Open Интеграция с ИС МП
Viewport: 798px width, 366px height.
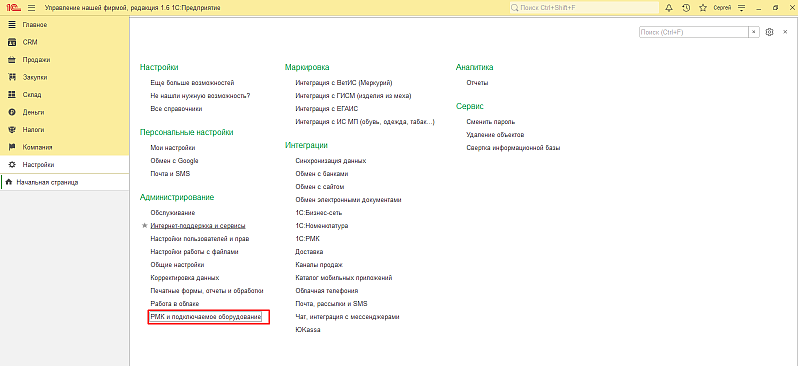tap(365, 122)
